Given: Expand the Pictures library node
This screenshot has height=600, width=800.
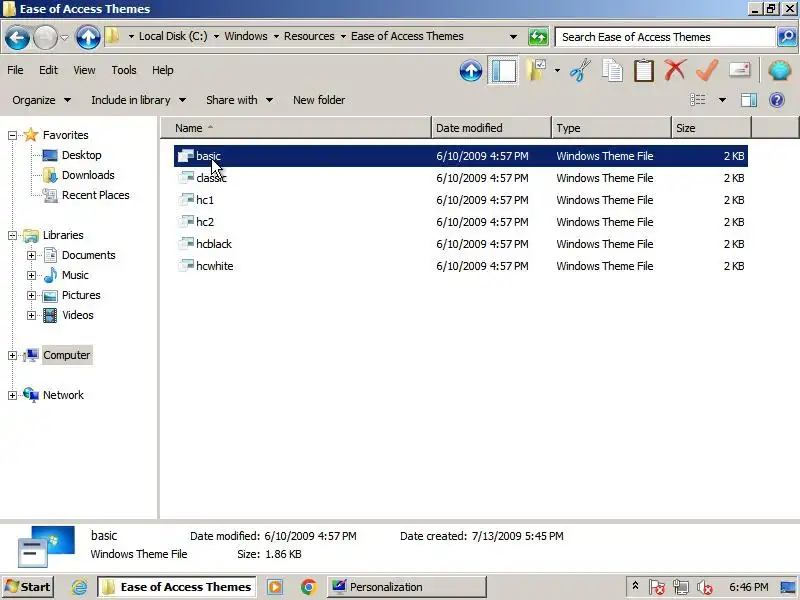Looking at the screenshot, I should click(31, 295).
